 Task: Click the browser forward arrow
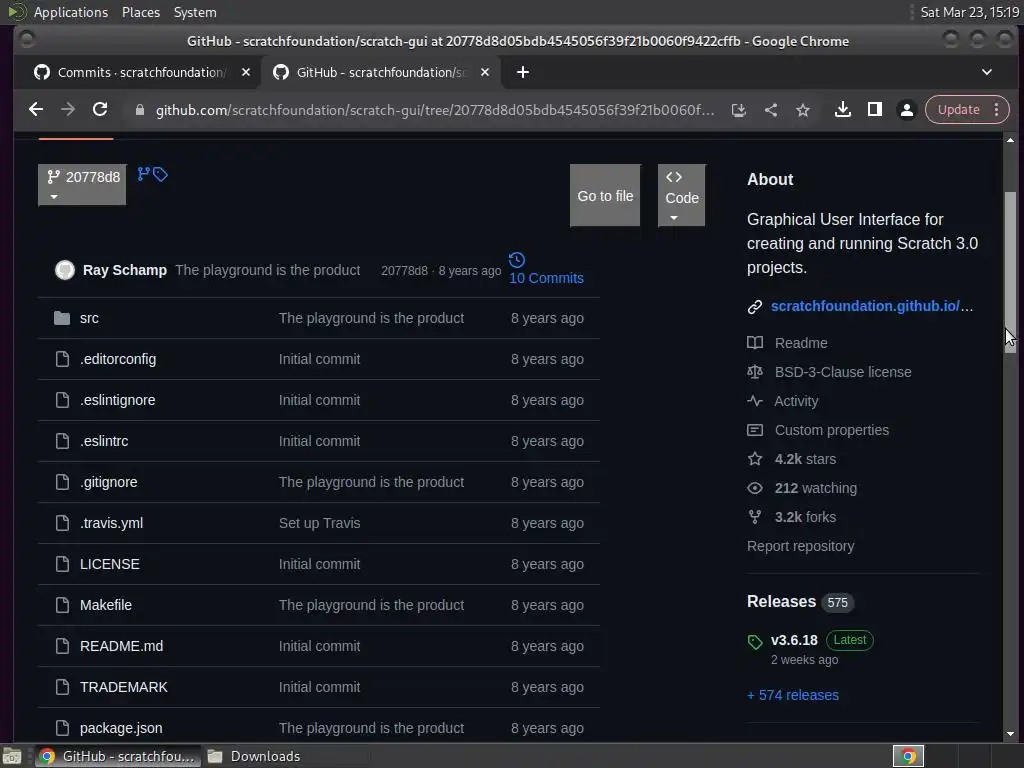pyautogui.click(x=68, y=110)
